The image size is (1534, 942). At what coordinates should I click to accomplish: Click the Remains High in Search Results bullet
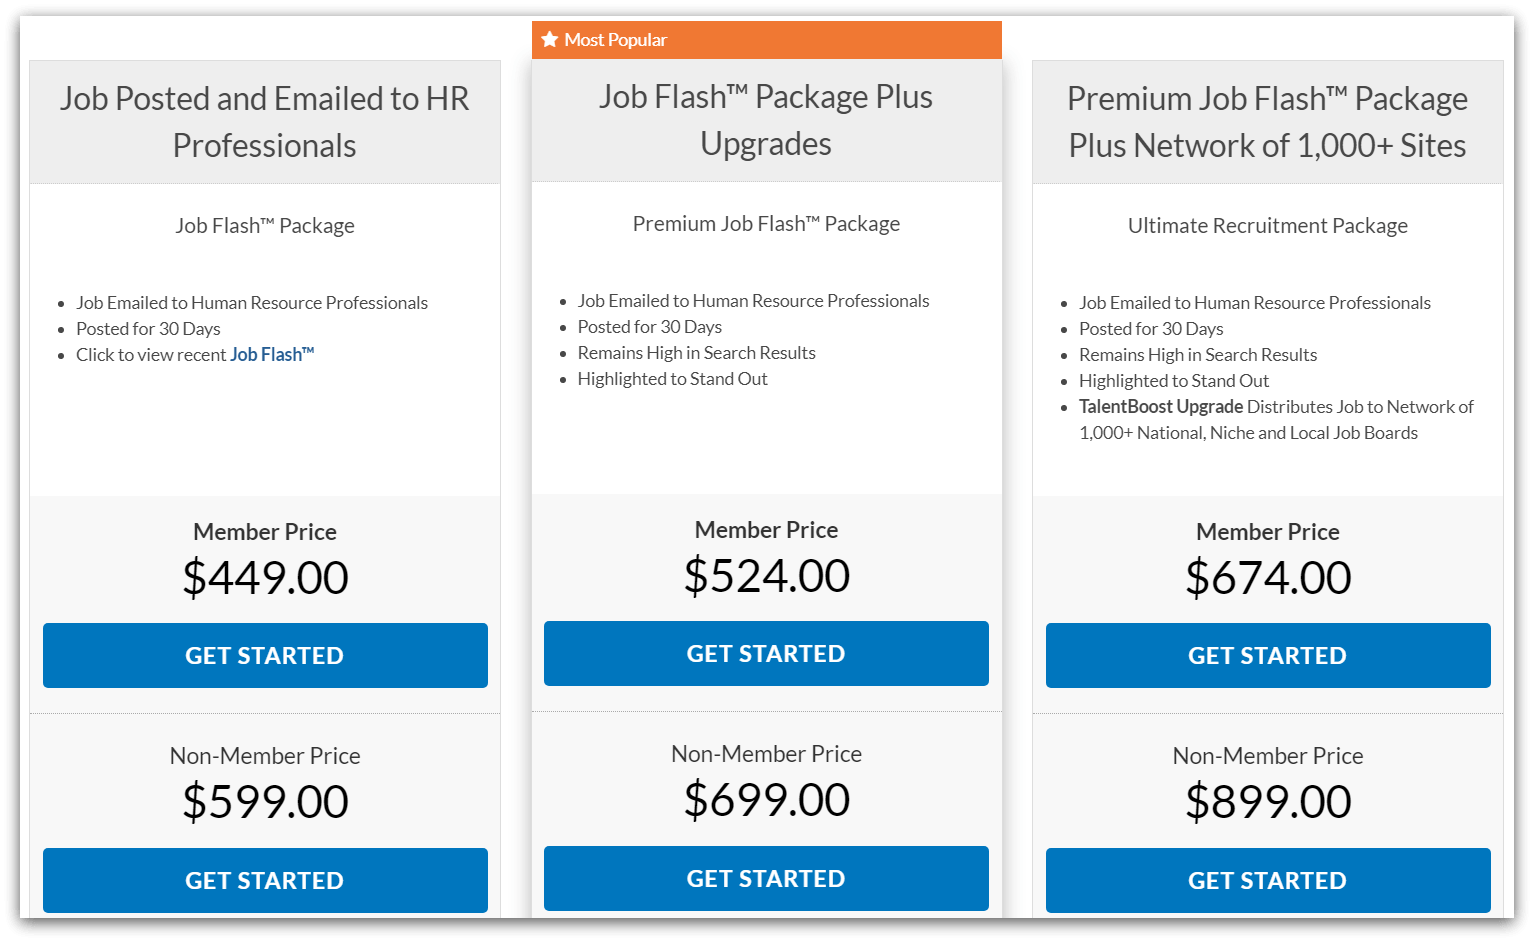[x=696, y=352]
